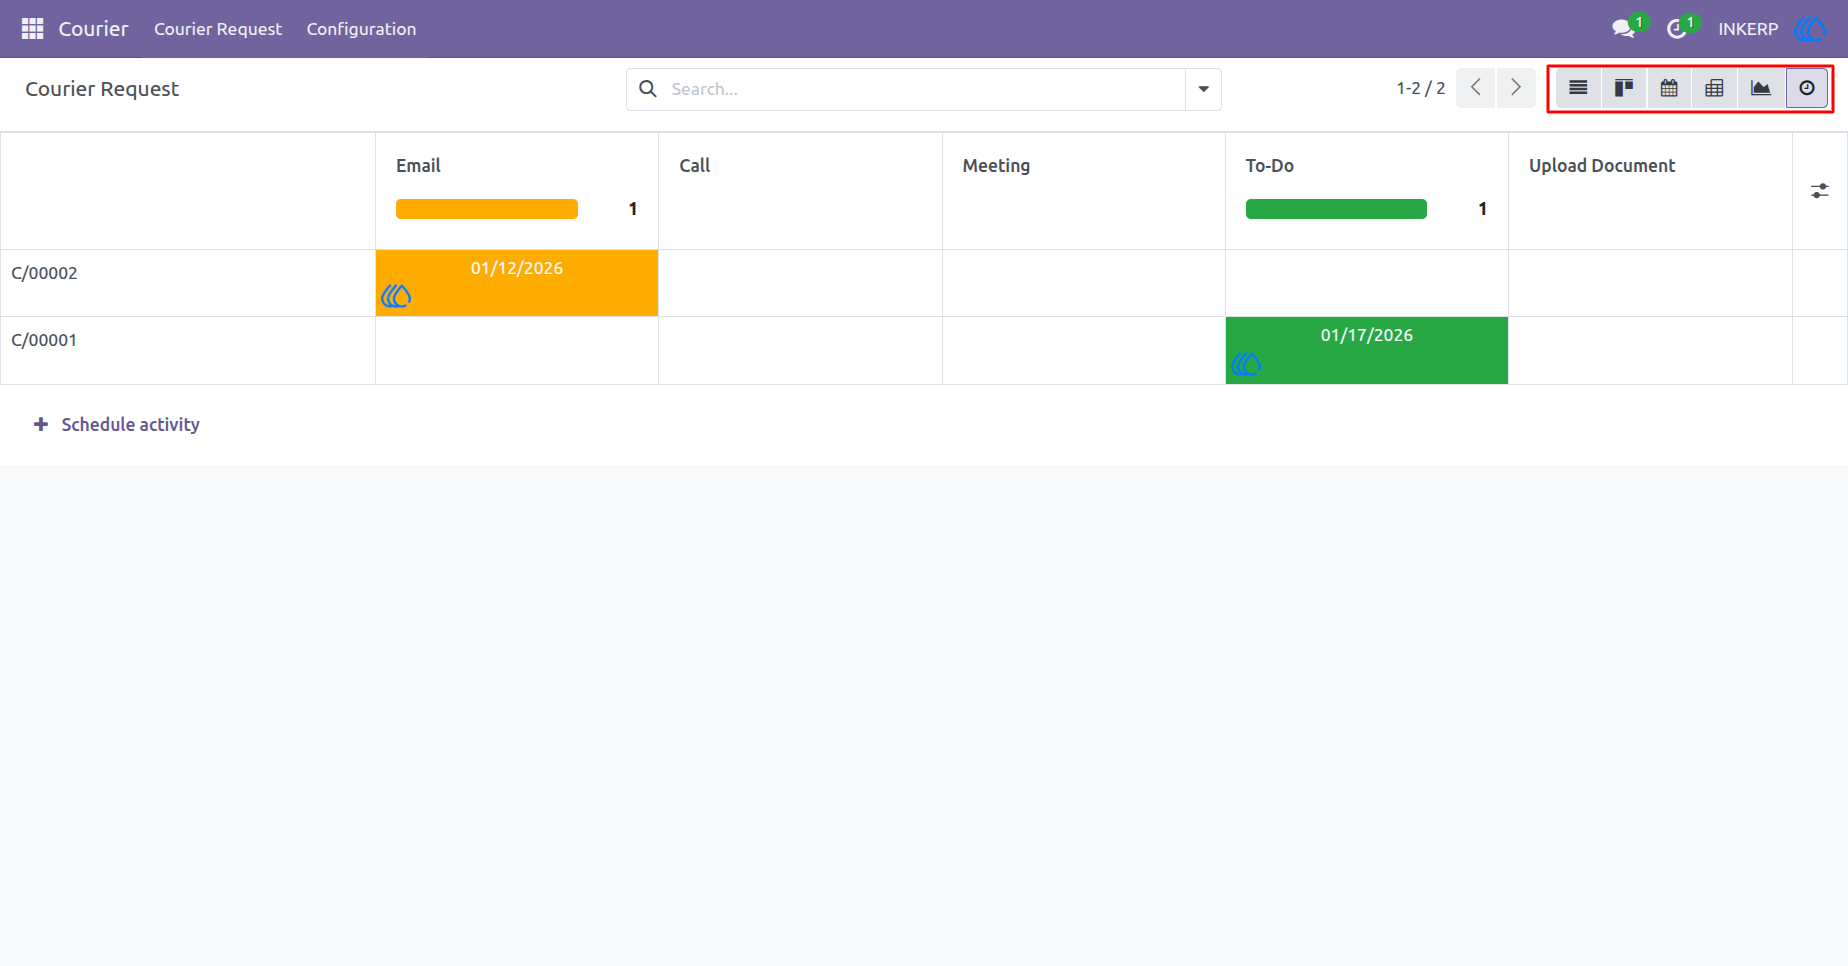Viewport: 1848px width, 966px height.
Task: Open the activities clock notification icon
Action: [1677, 29]
